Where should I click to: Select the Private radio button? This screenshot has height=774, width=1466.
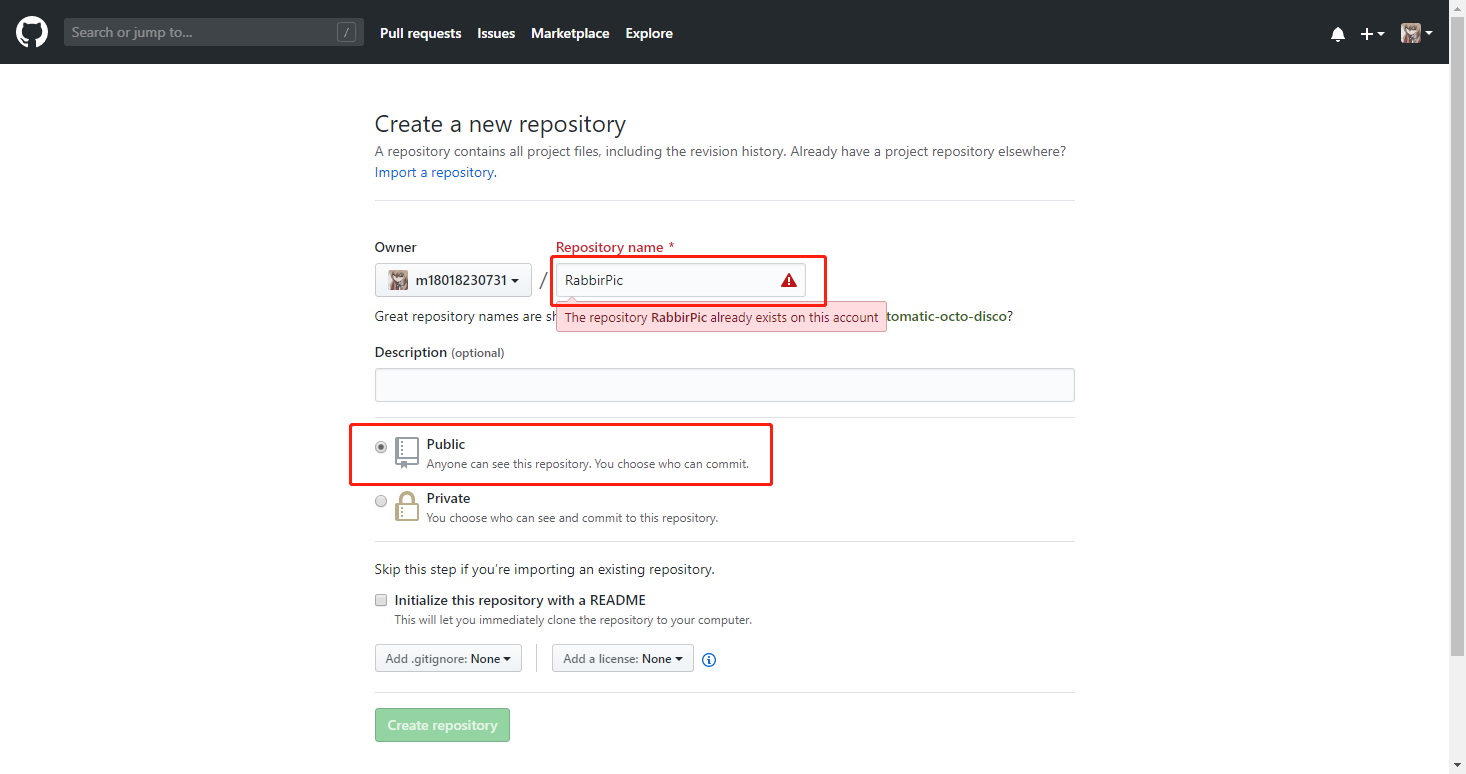381,501
